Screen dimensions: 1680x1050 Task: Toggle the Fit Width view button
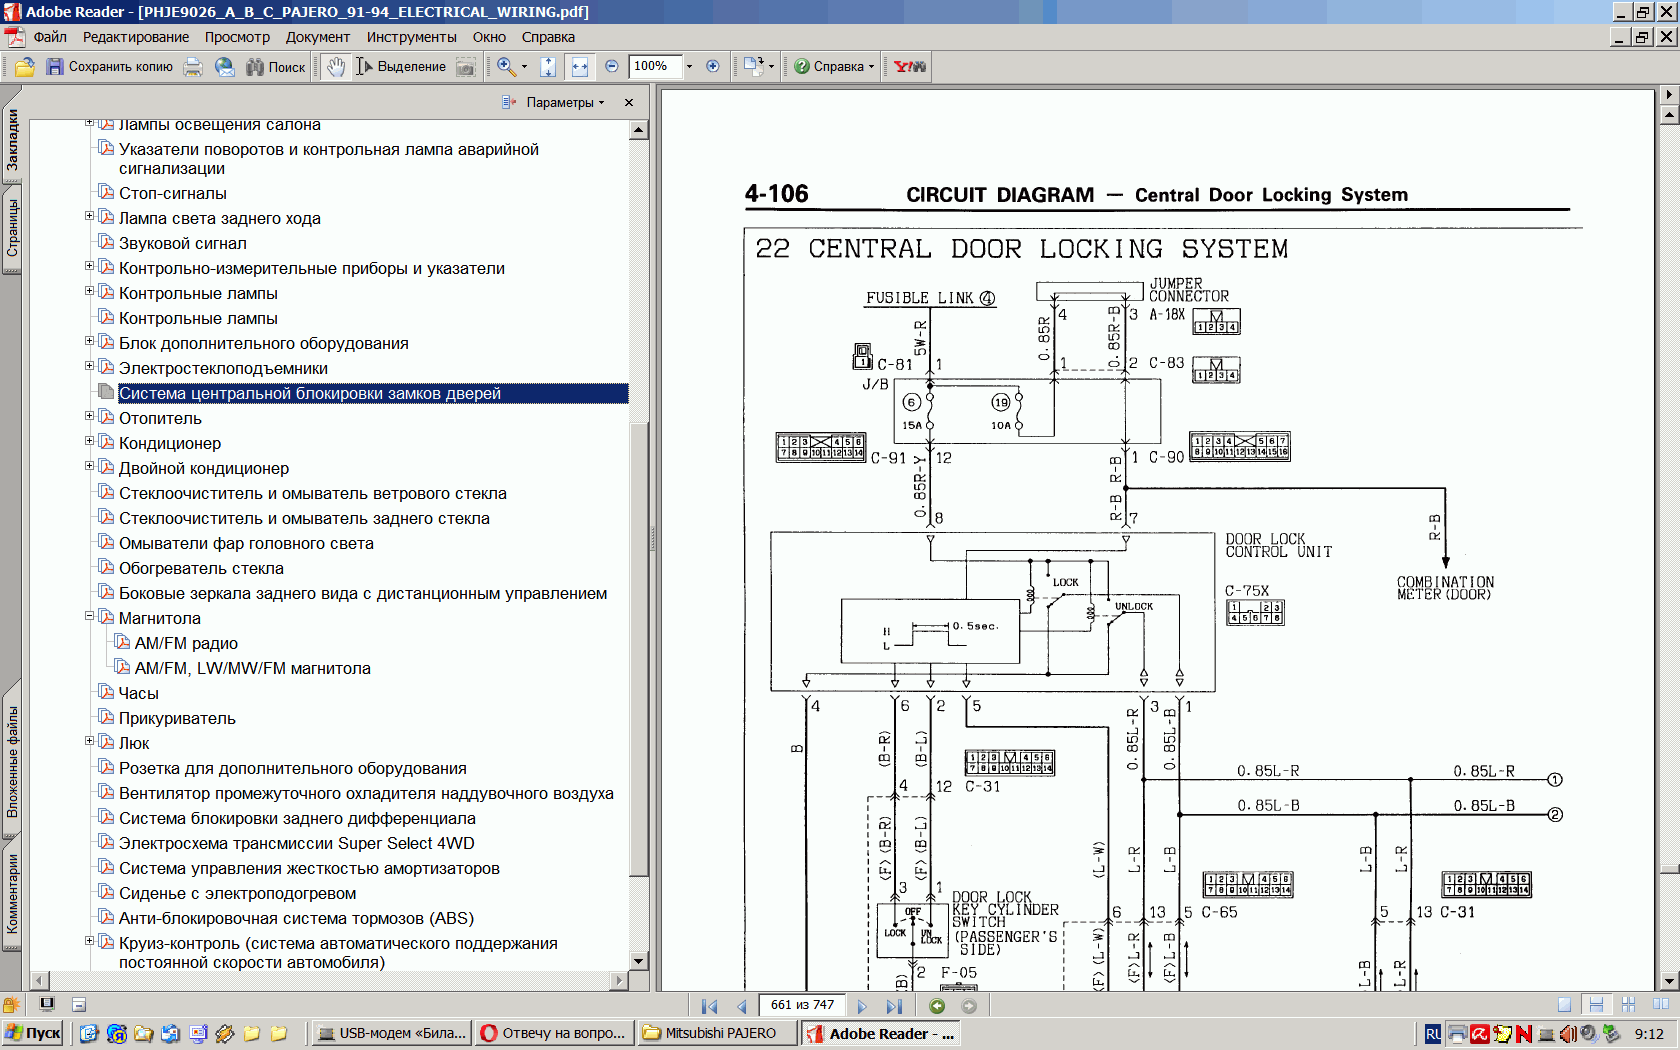[580, 67]
